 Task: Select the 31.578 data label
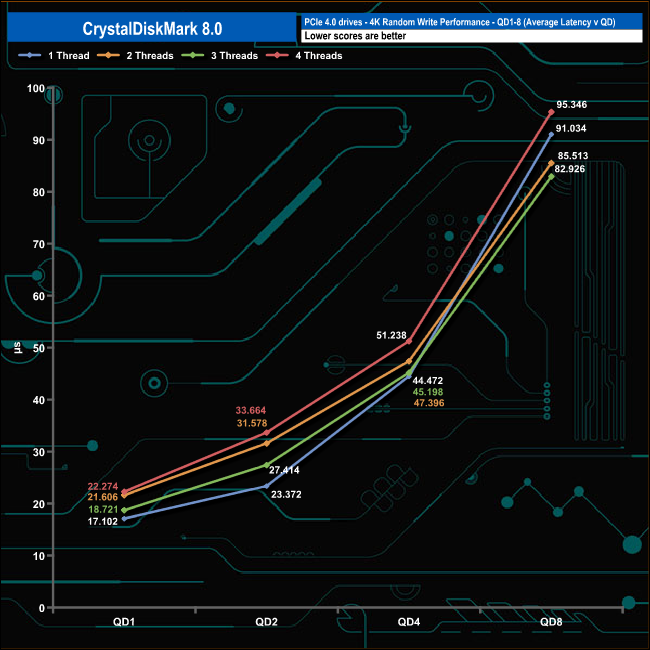click(x=252, y=423)
